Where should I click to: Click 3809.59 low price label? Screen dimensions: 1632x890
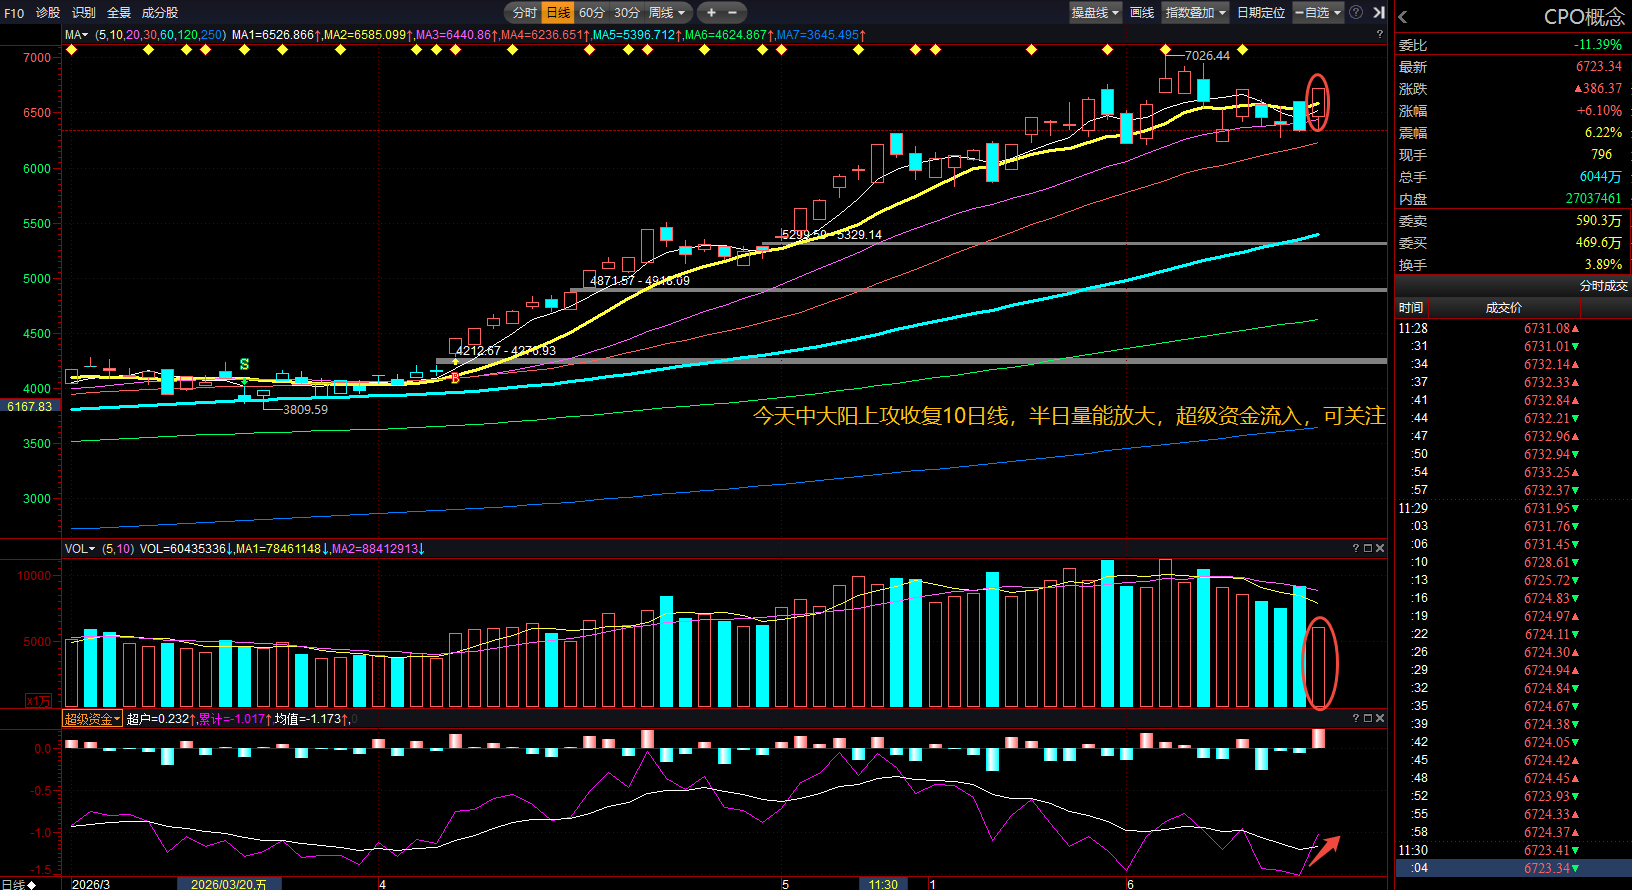[305, 409]
